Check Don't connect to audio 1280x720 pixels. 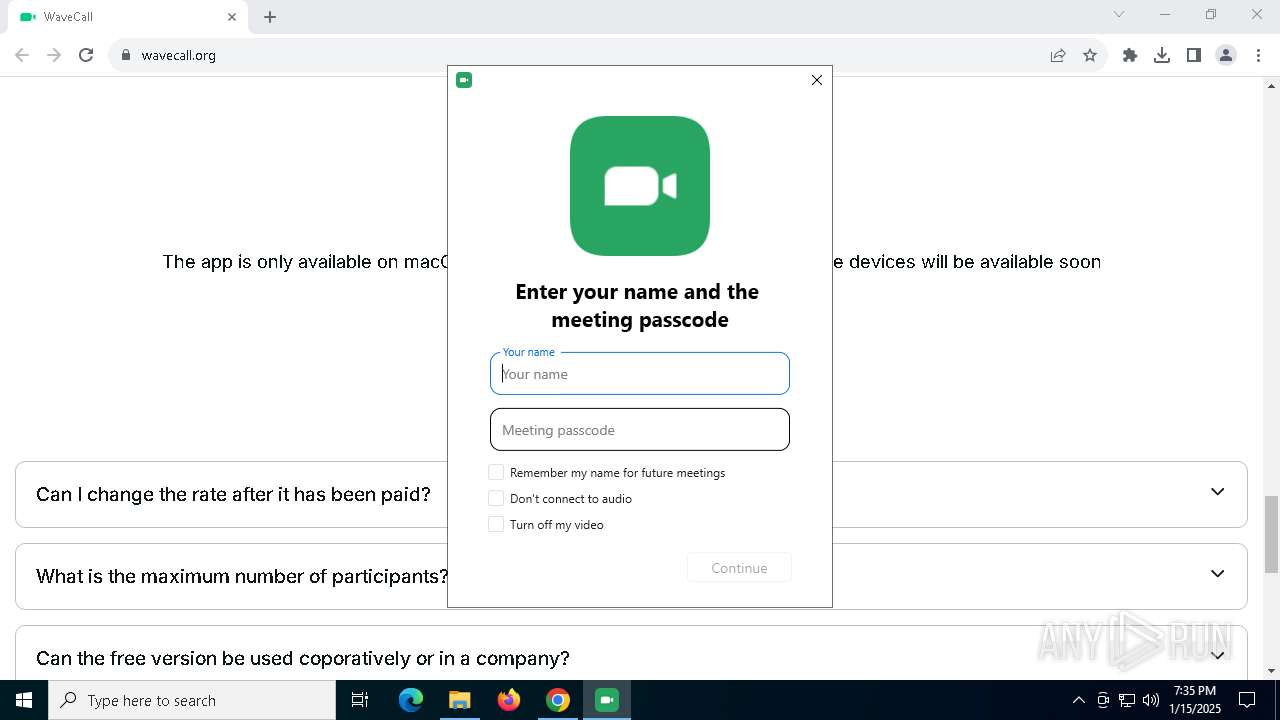point(496,498)
